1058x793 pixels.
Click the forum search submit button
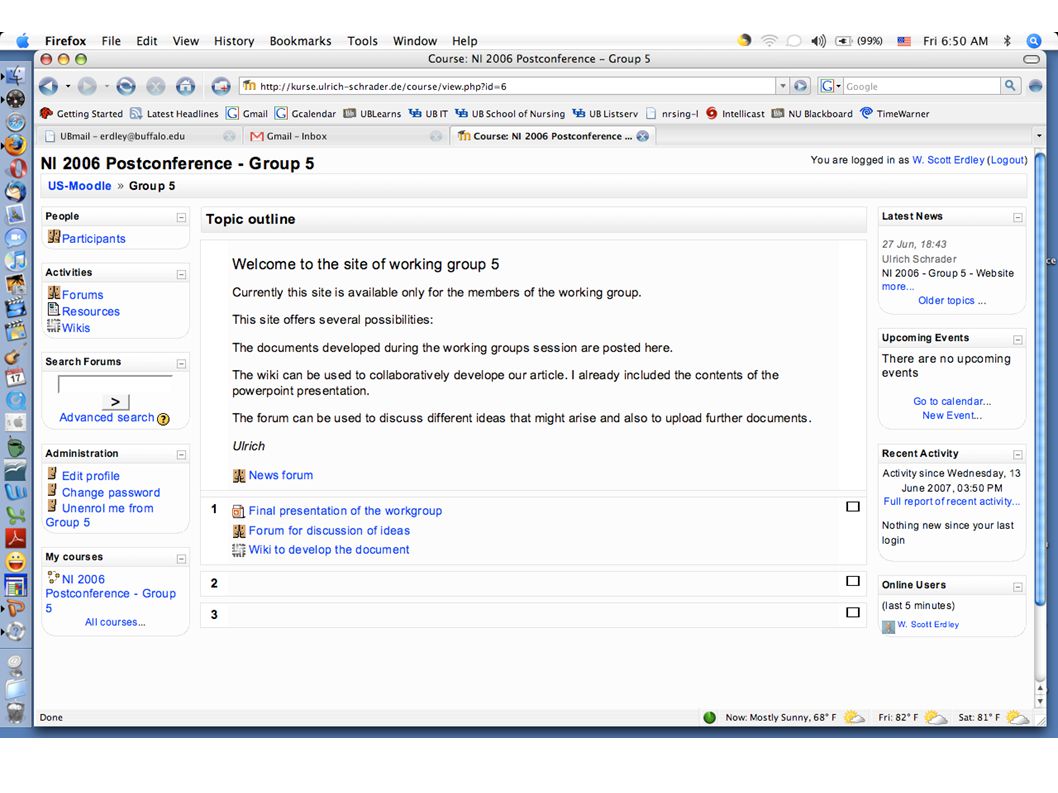115,402
